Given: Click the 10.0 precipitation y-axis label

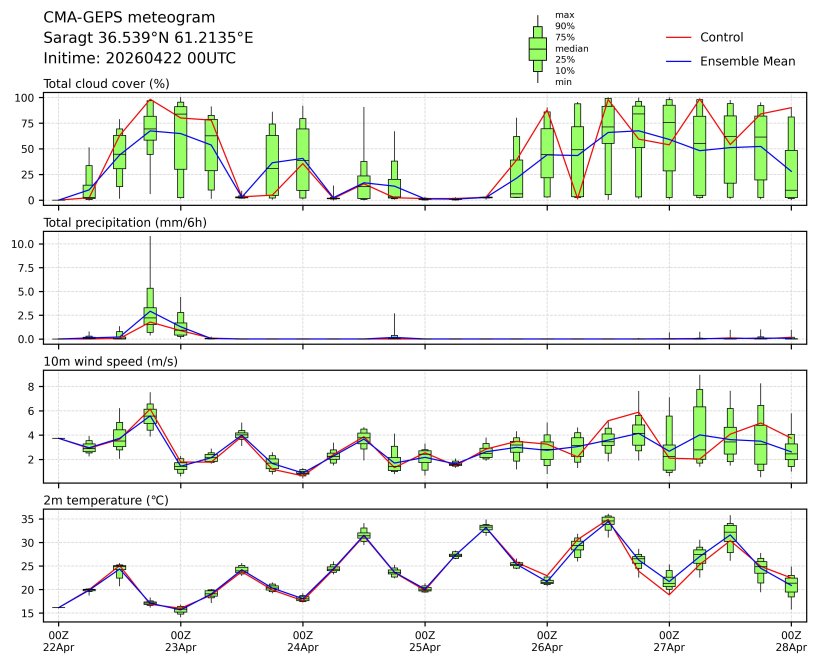Looking at the screenshot, I should coord(27,244).
